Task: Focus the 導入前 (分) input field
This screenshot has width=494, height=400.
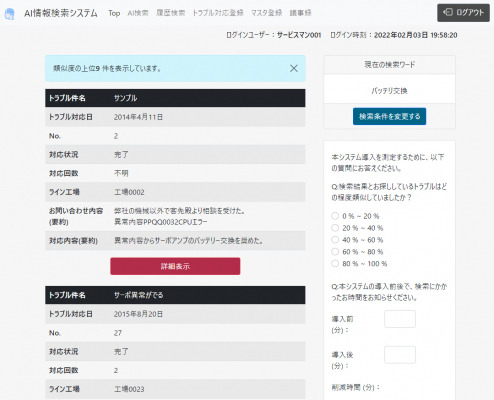Action: coord(400,319)
